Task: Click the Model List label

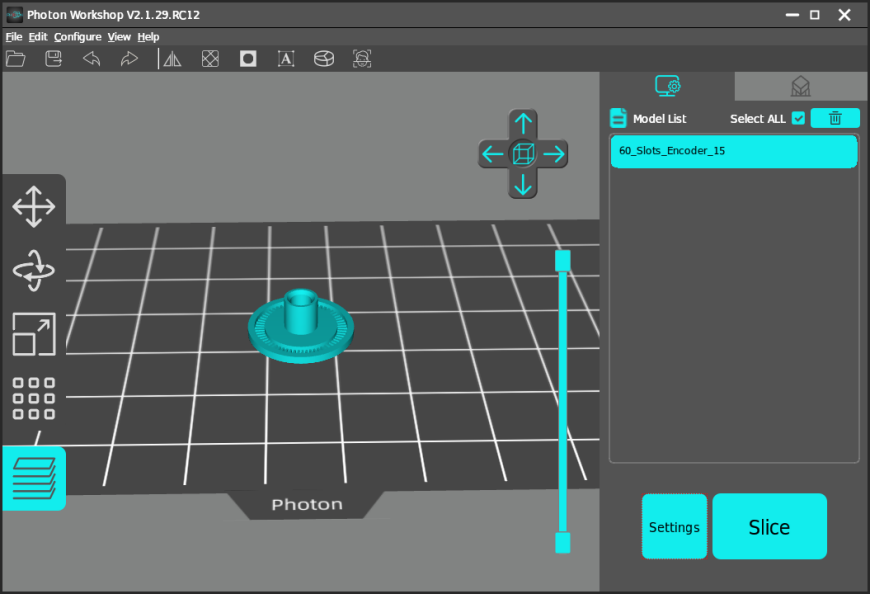Action: 660,119
